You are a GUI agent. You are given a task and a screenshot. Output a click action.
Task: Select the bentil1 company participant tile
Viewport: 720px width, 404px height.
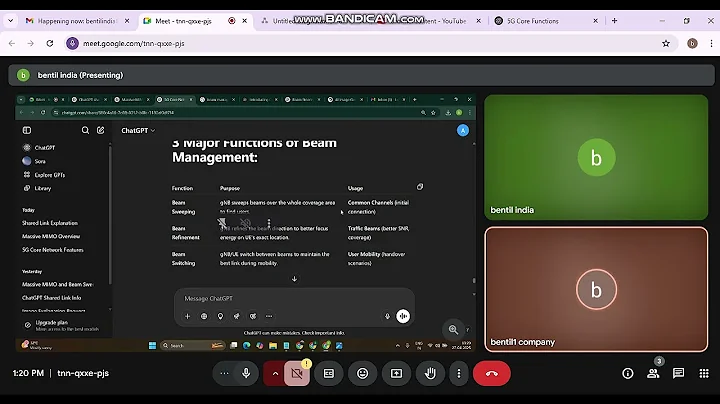(596, 289)
